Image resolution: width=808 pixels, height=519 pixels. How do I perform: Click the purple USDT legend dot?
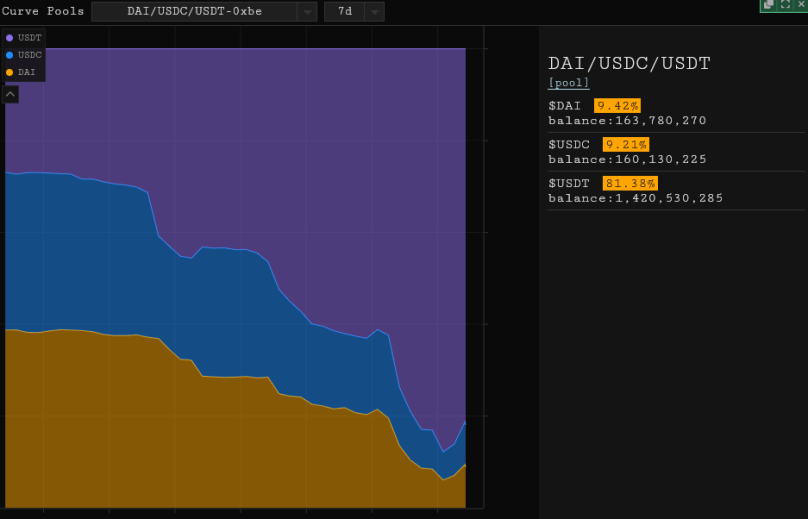click(x=9, y=38)
